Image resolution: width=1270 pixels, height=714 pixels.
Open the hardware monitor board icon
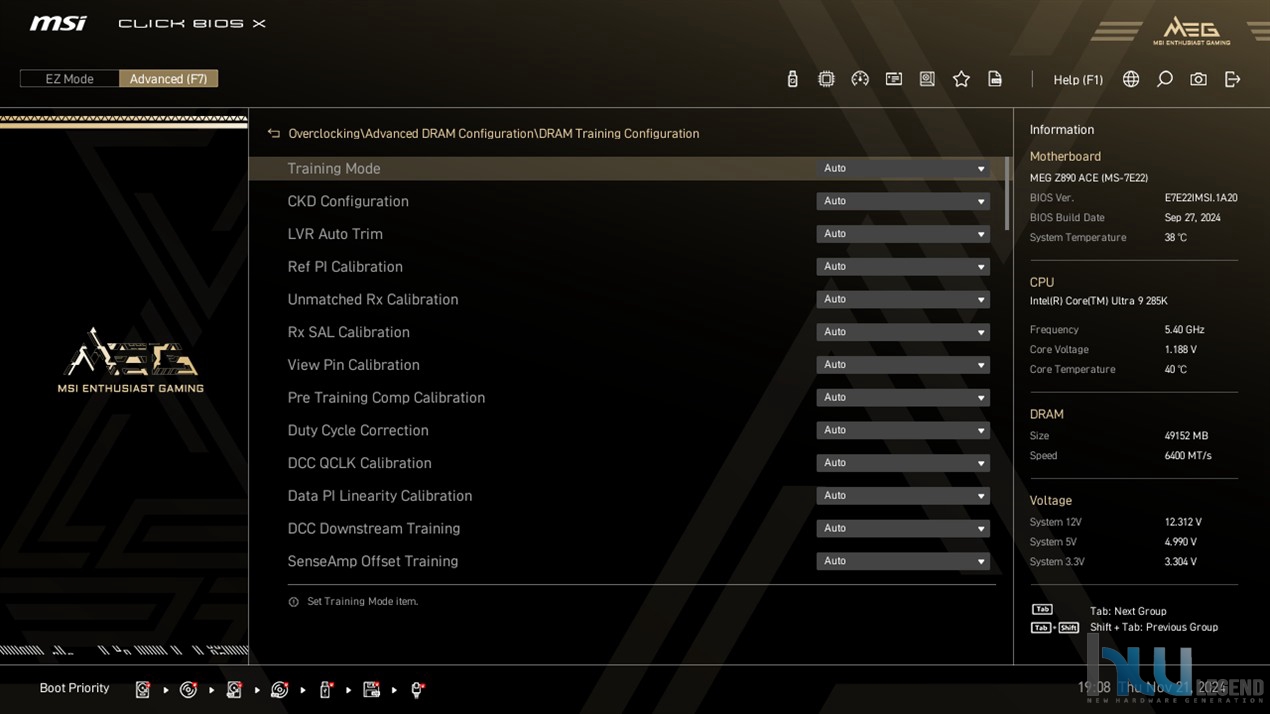pos(927,79)
